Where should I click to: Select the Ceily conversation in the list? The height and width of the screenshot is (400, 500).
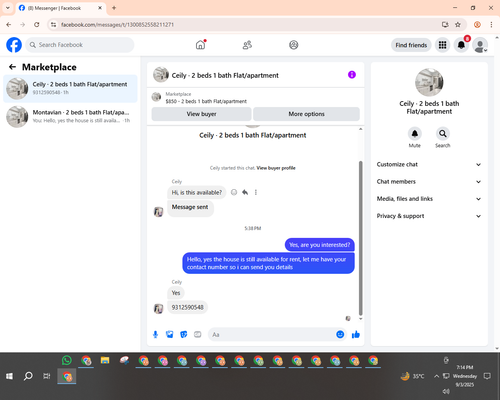tap(70, 88)
